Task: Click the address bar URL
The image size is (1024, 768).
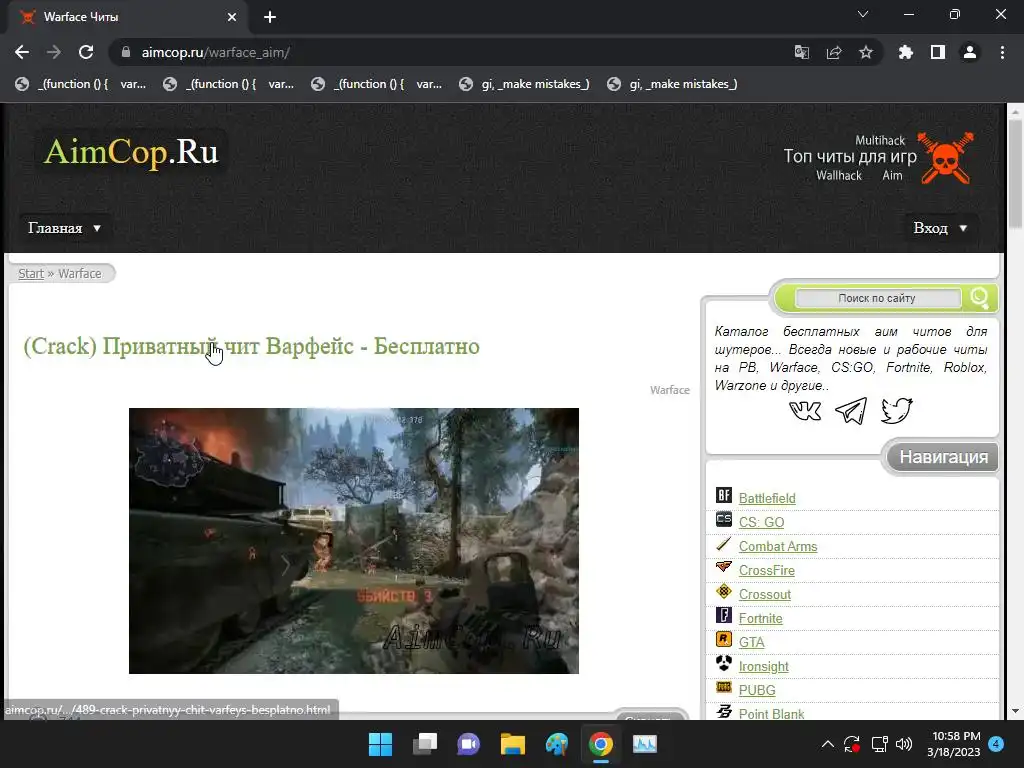Action: (216, 52)
